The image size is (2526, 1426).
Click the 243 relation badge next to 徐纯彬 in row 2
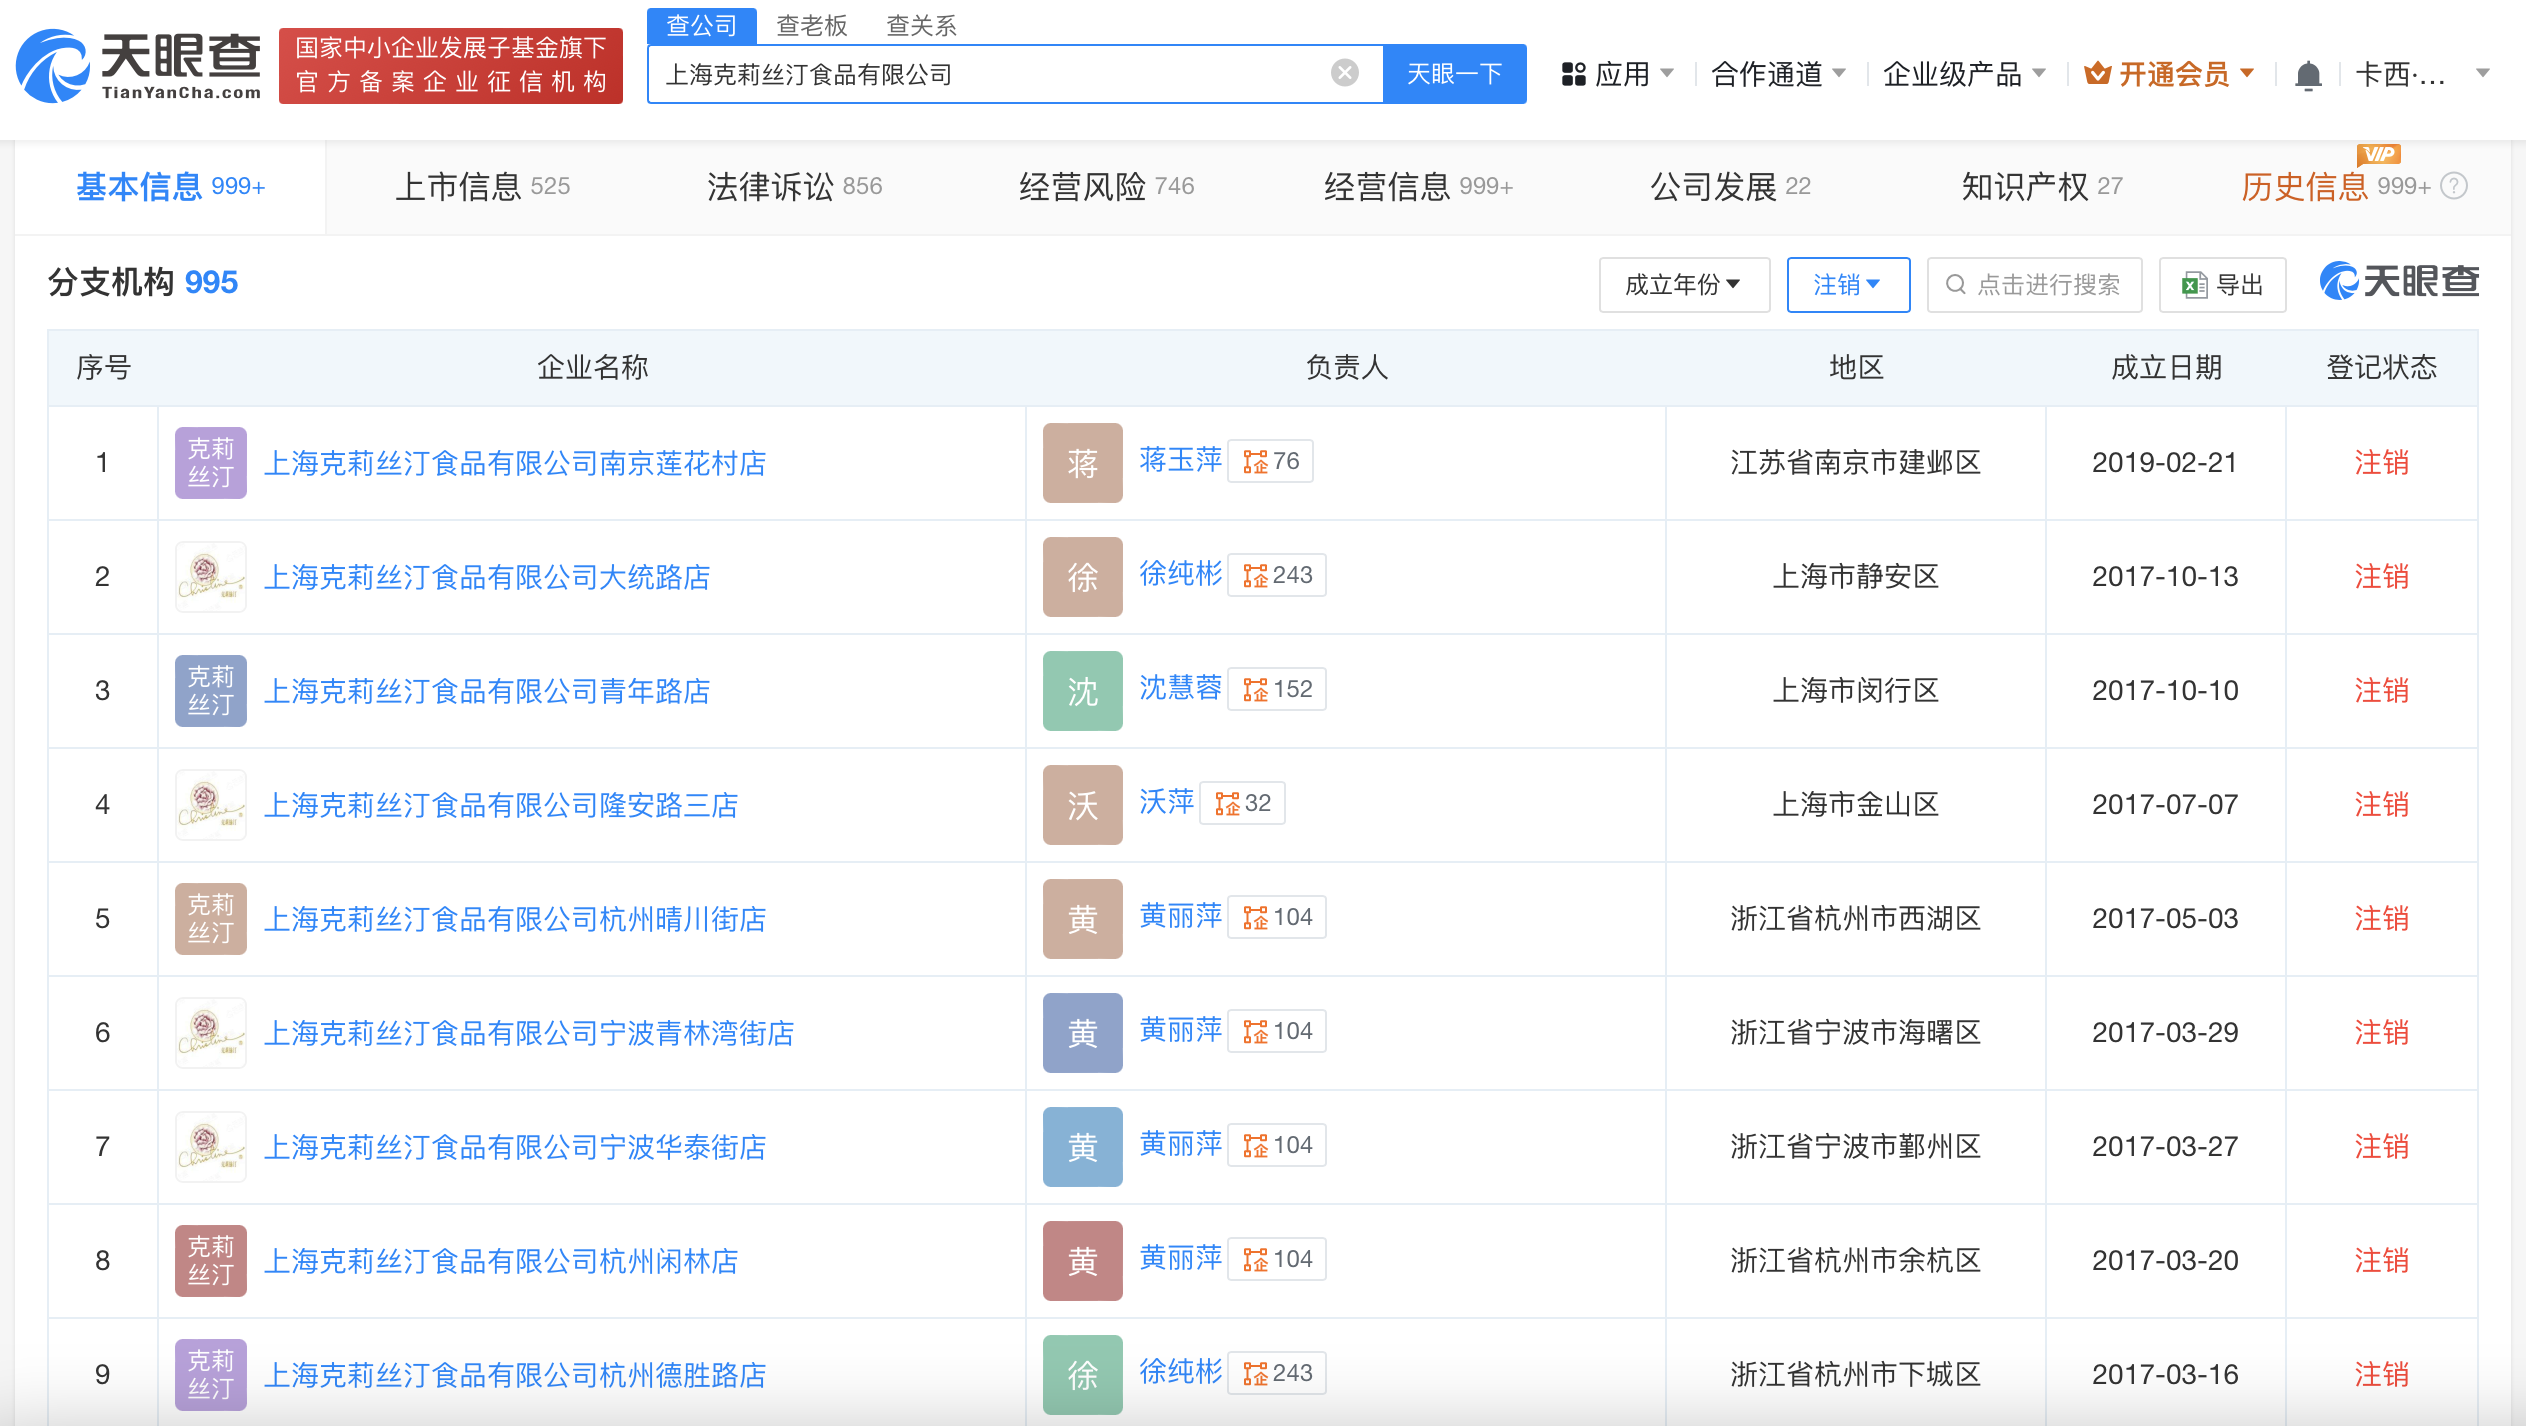pos(1277,575)
